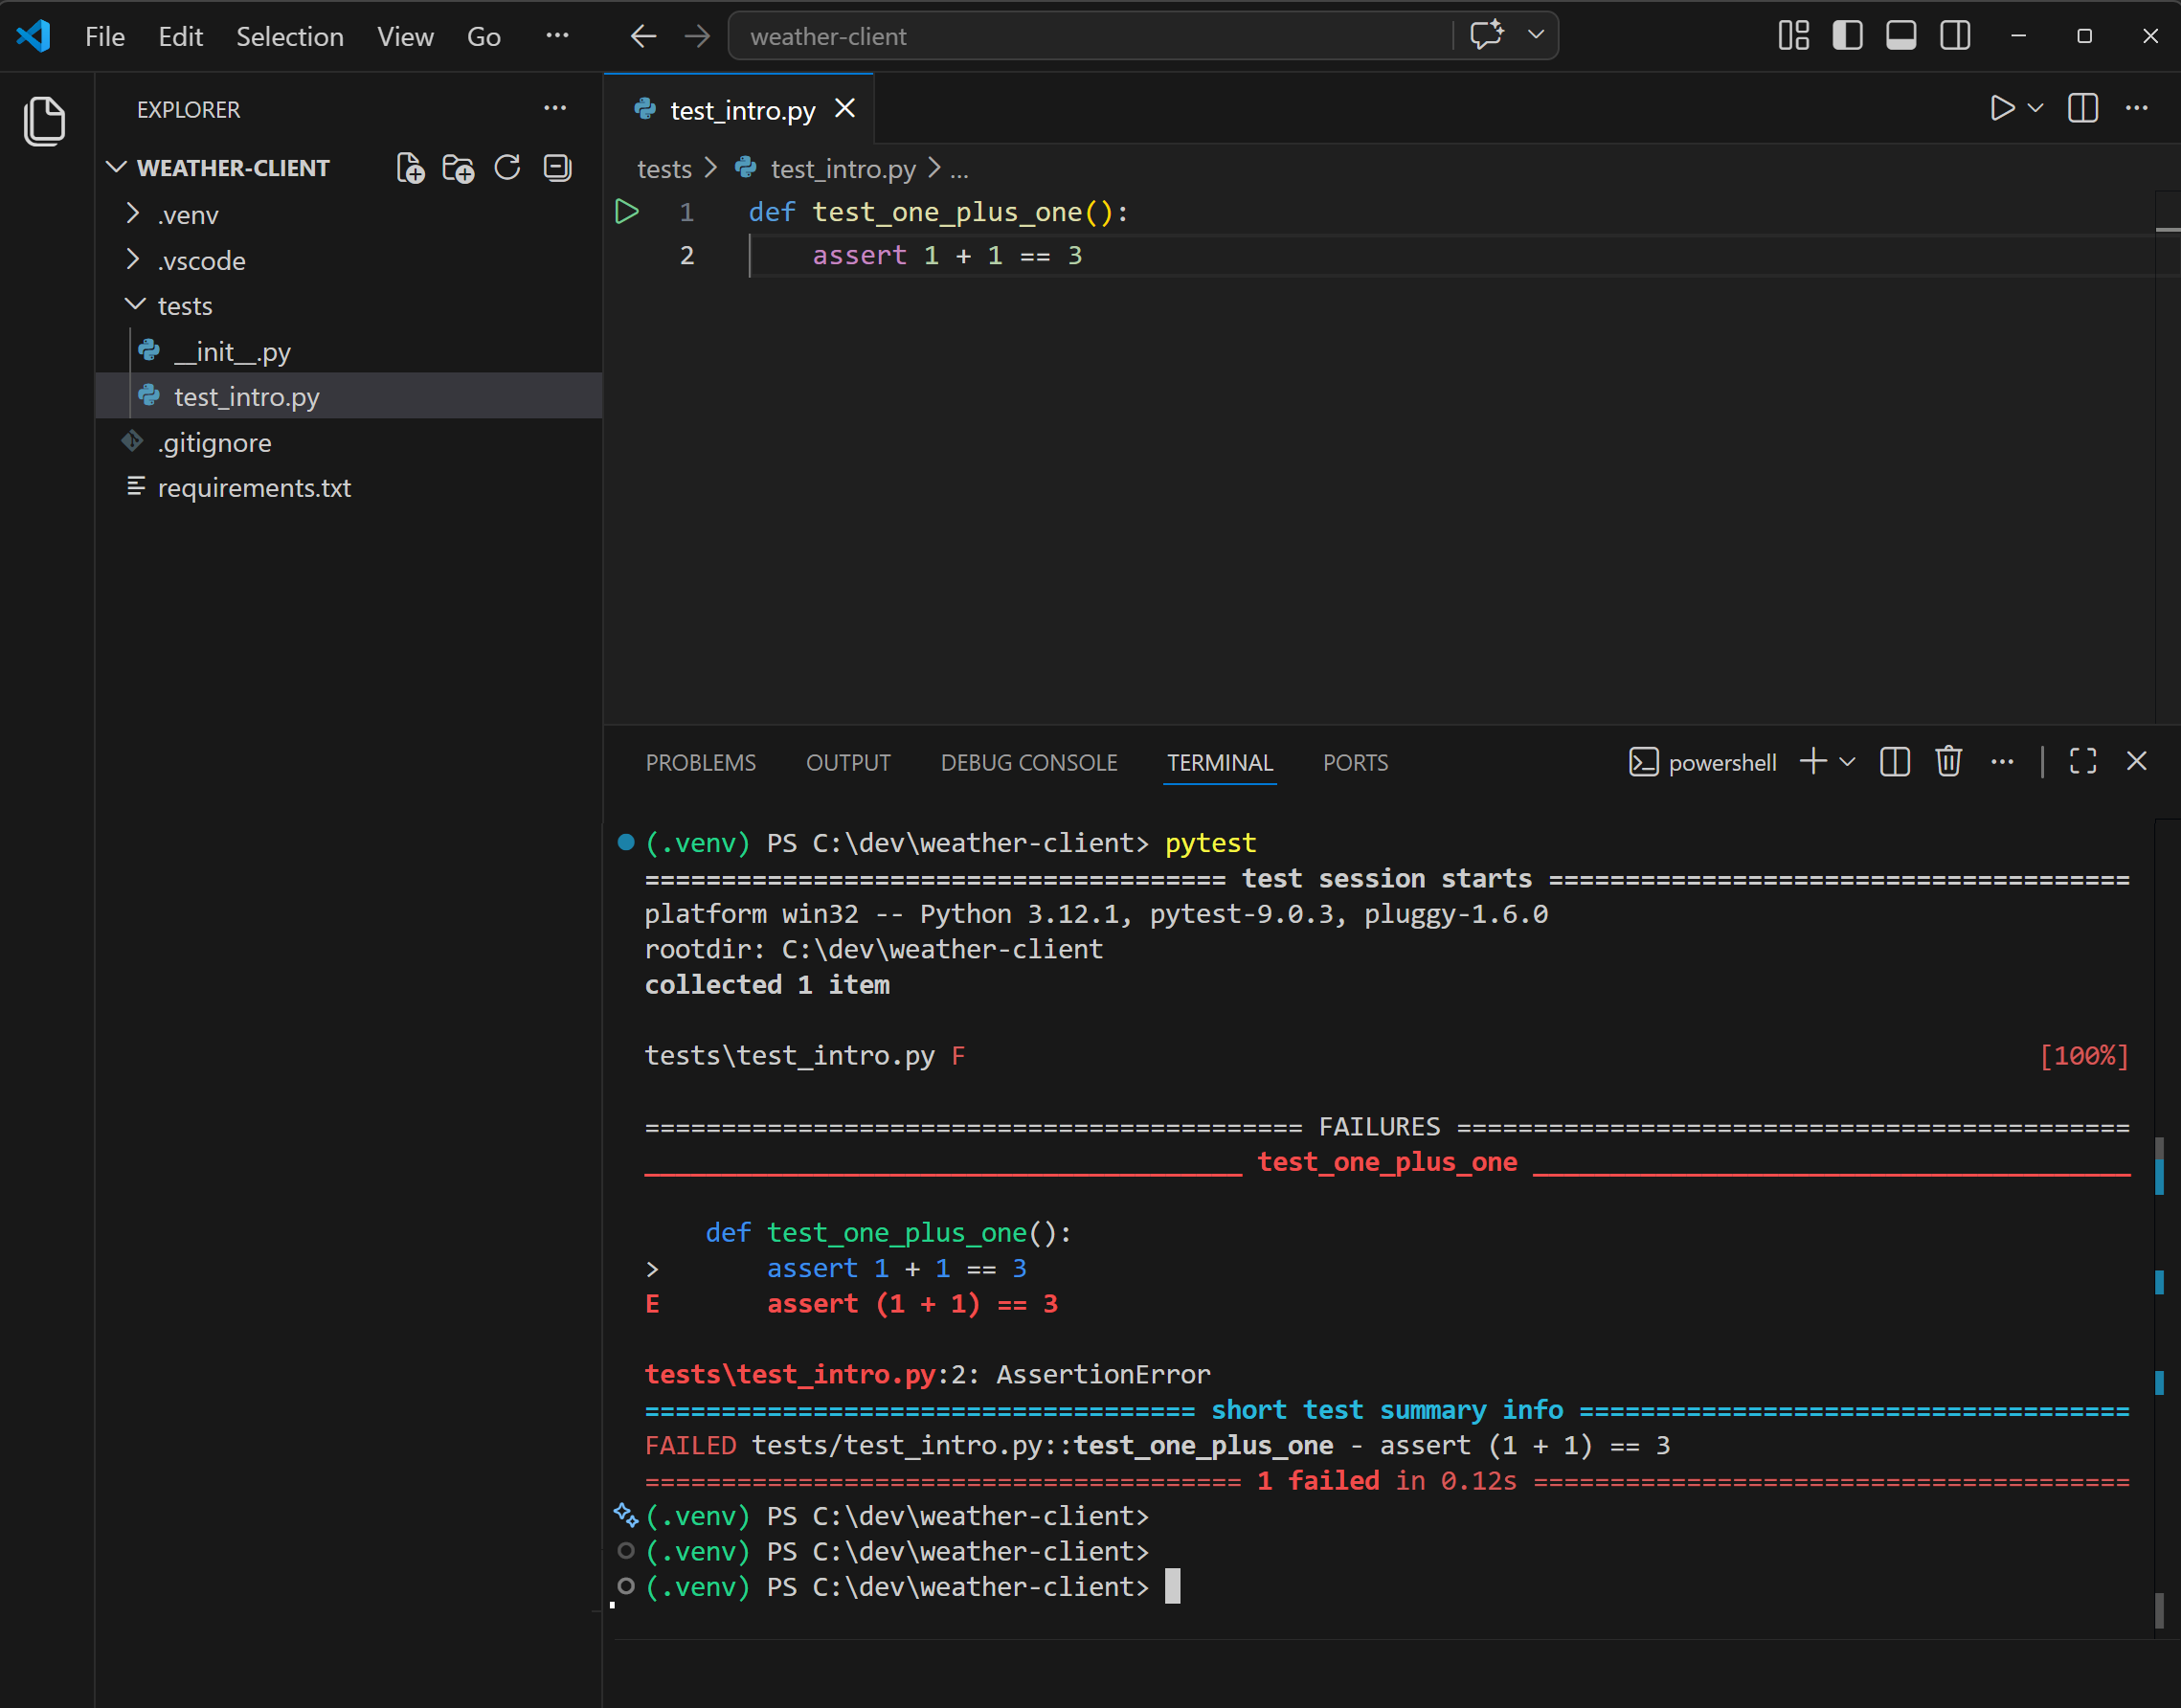Click the tests breadcrumb segment
Viewport: 2181px width, 1708px height.
(x=664, y=169)
